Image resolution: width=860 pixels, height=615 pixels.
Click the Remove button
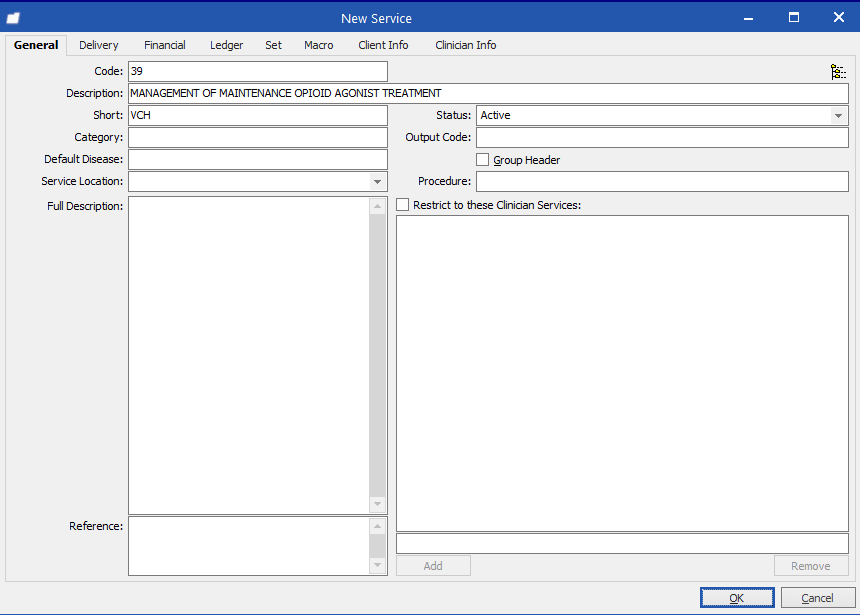coord(811,566)
